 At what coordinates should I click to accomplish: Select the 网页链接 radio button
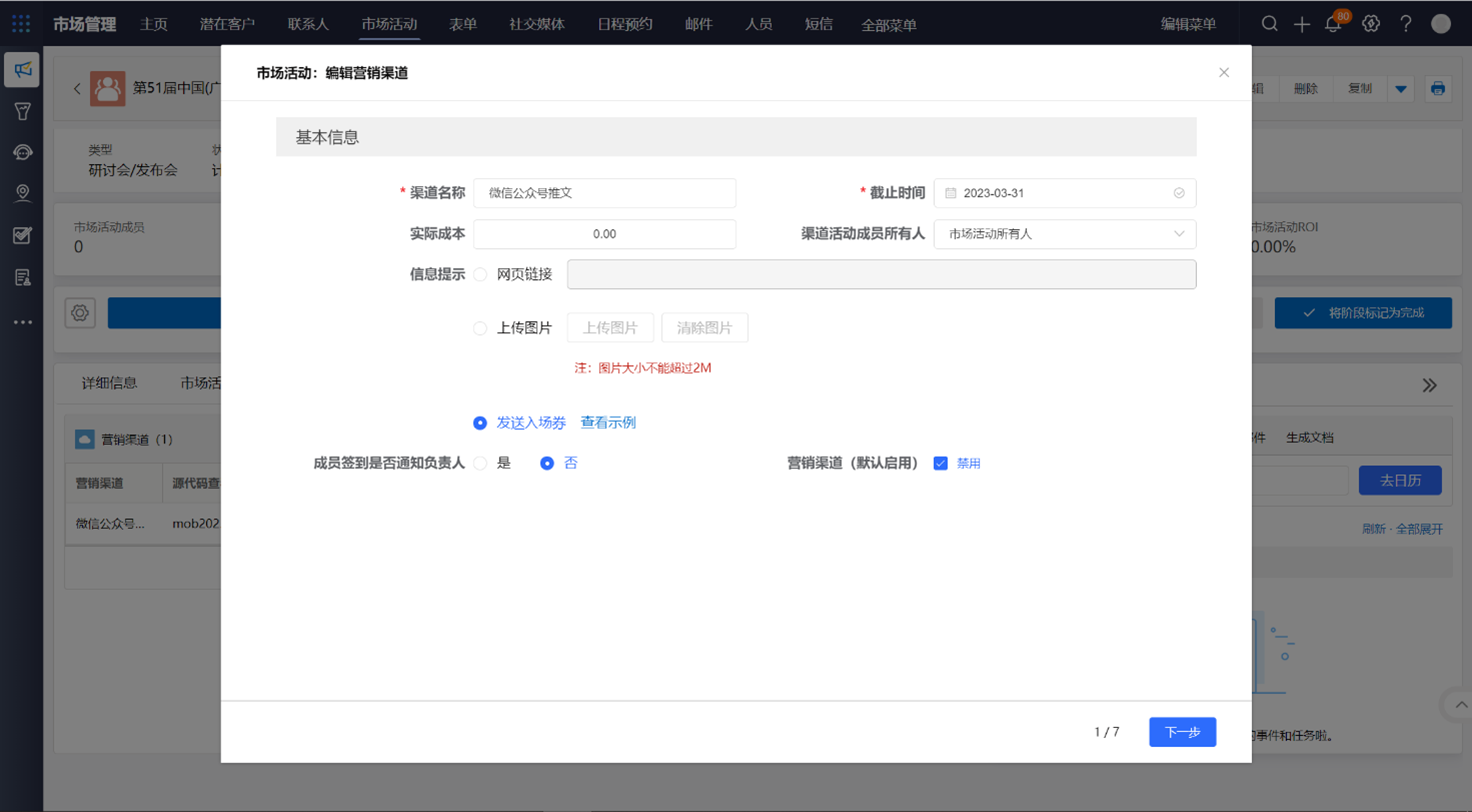(481, 274)
